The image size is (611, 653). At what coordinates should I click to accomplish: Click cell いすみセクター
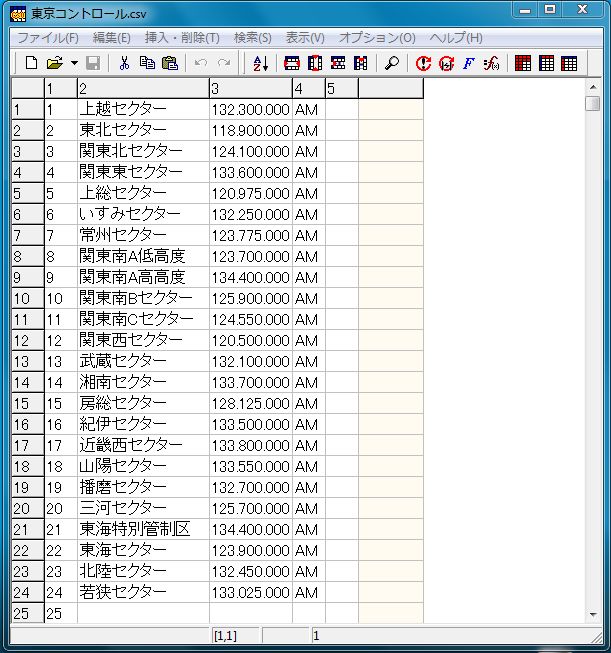click(143, 214)
